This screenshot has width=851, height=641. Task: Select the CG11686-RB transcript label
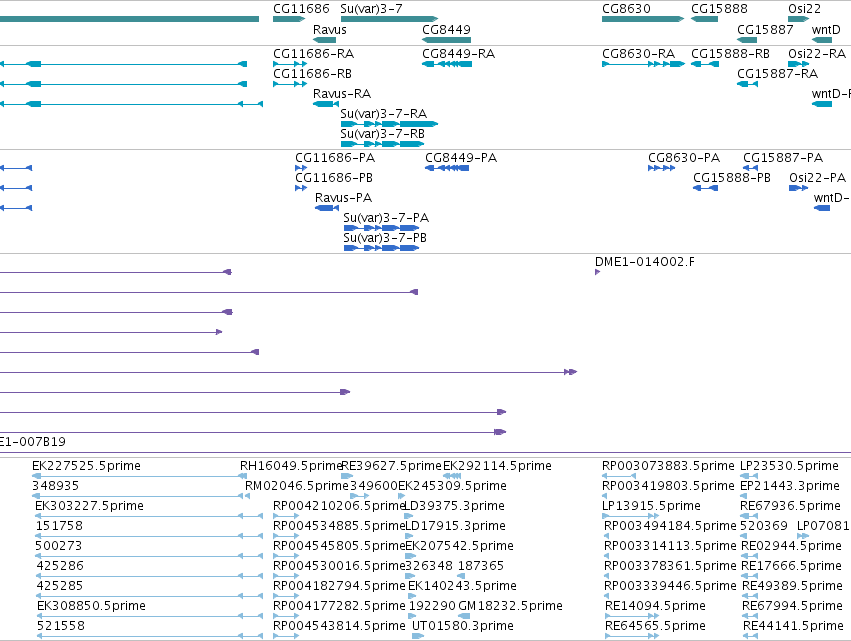[x=312, y=74]
